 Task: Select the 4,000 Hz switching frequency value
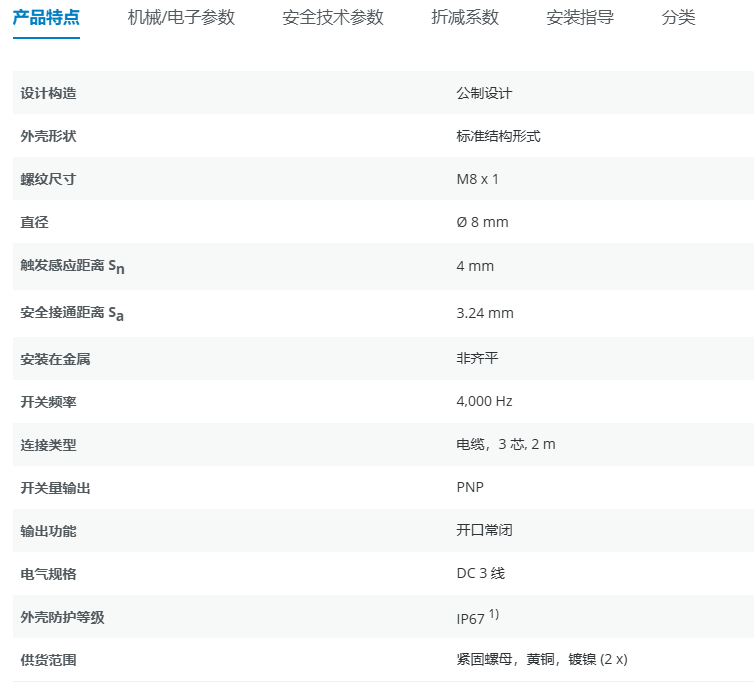[x=484, y=401]
